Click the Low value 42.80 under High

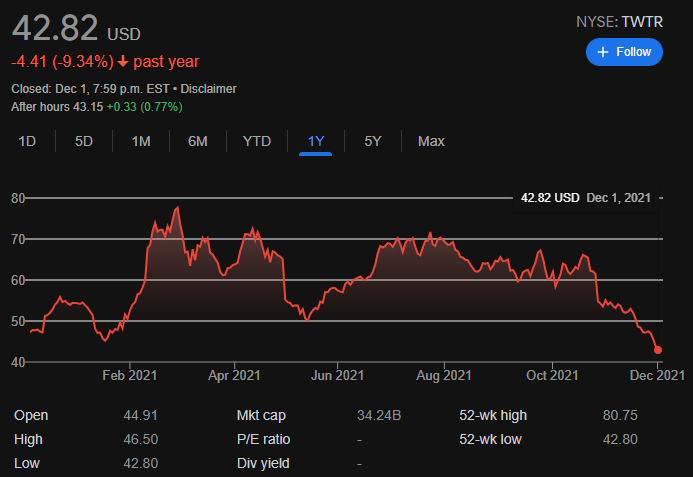coord(141,463)
